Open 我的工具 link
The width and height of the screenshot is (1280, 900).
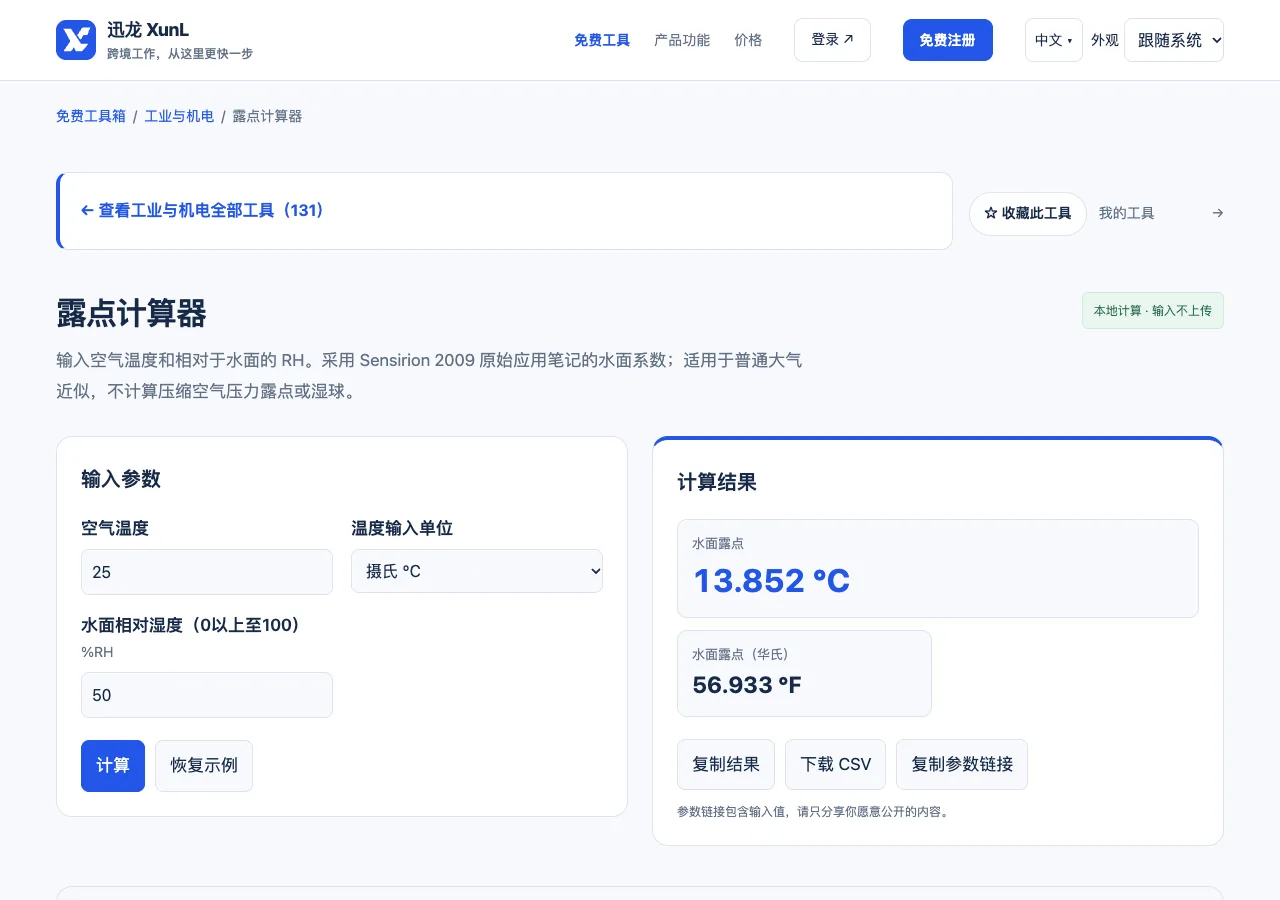coord(1127,213)
